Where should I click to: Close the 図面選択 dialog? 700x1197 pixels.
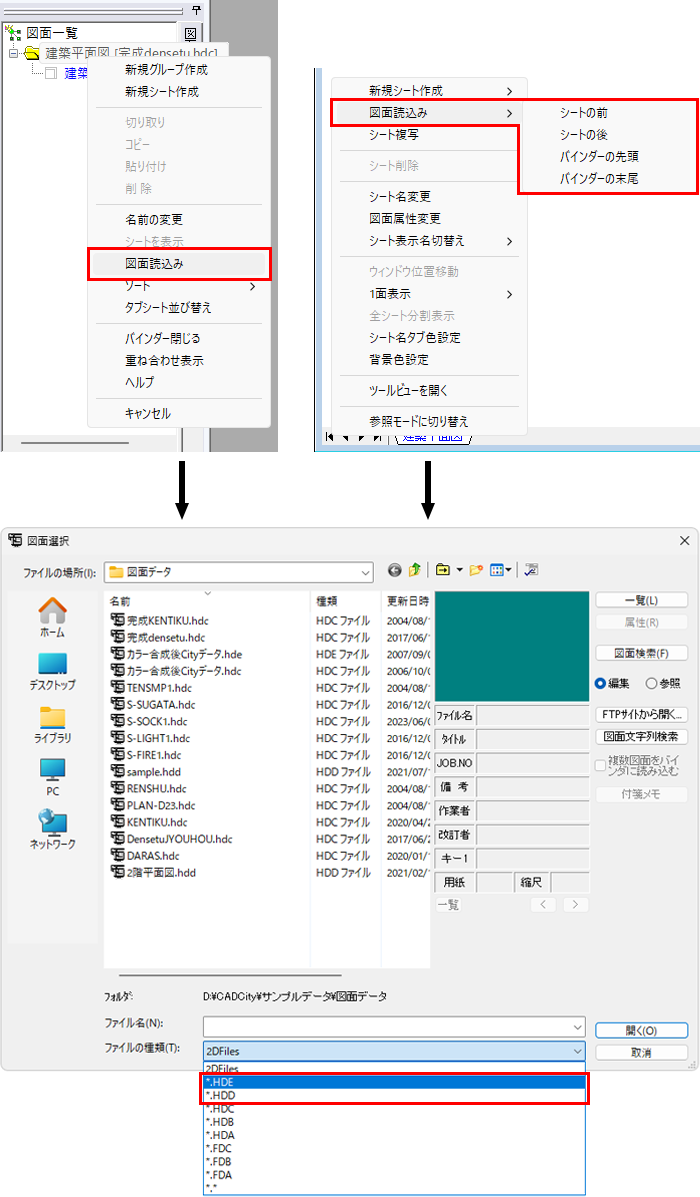click(x=684, y=540)
